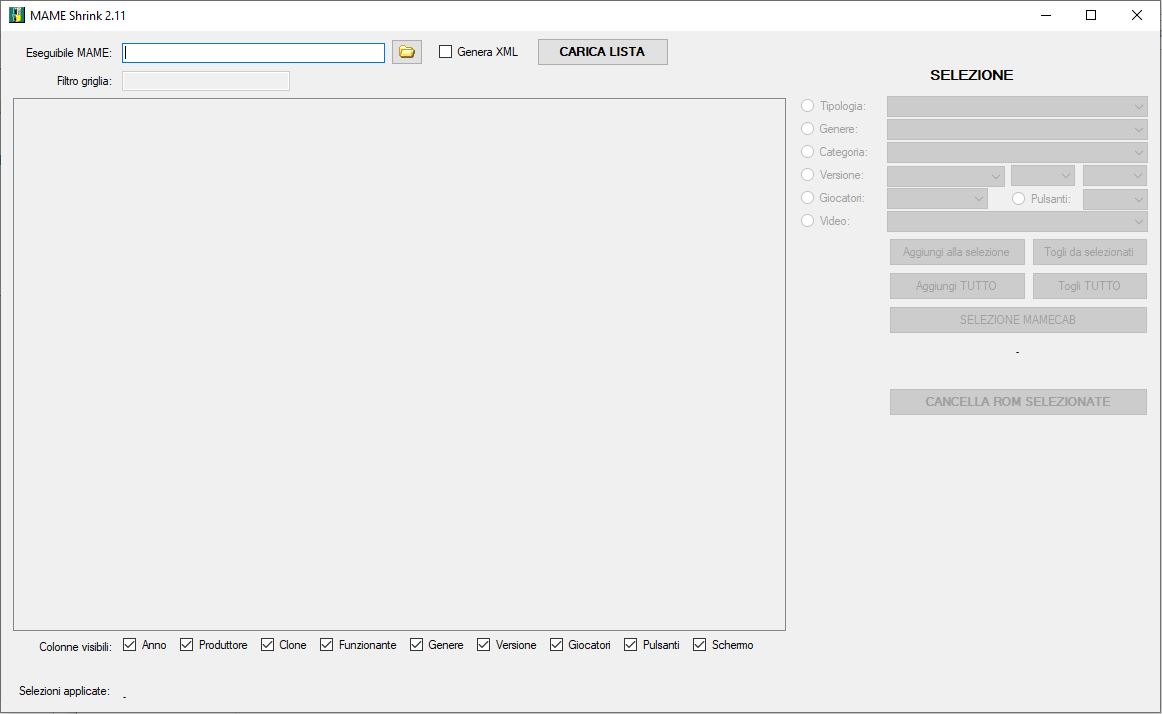Toggle the Versione column checkbox
The width and height of the screenshot is (1162, 714).
[484, 645]
